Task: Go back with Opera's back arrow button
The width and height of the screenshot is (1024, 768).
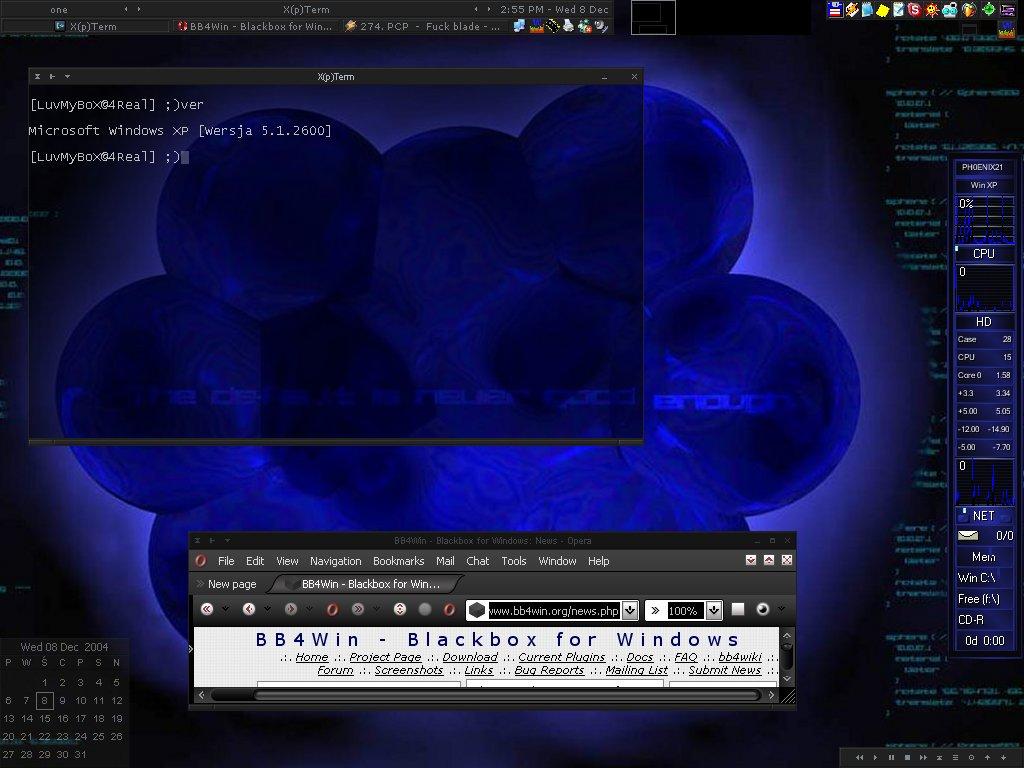Action: (x=249, y=609)
